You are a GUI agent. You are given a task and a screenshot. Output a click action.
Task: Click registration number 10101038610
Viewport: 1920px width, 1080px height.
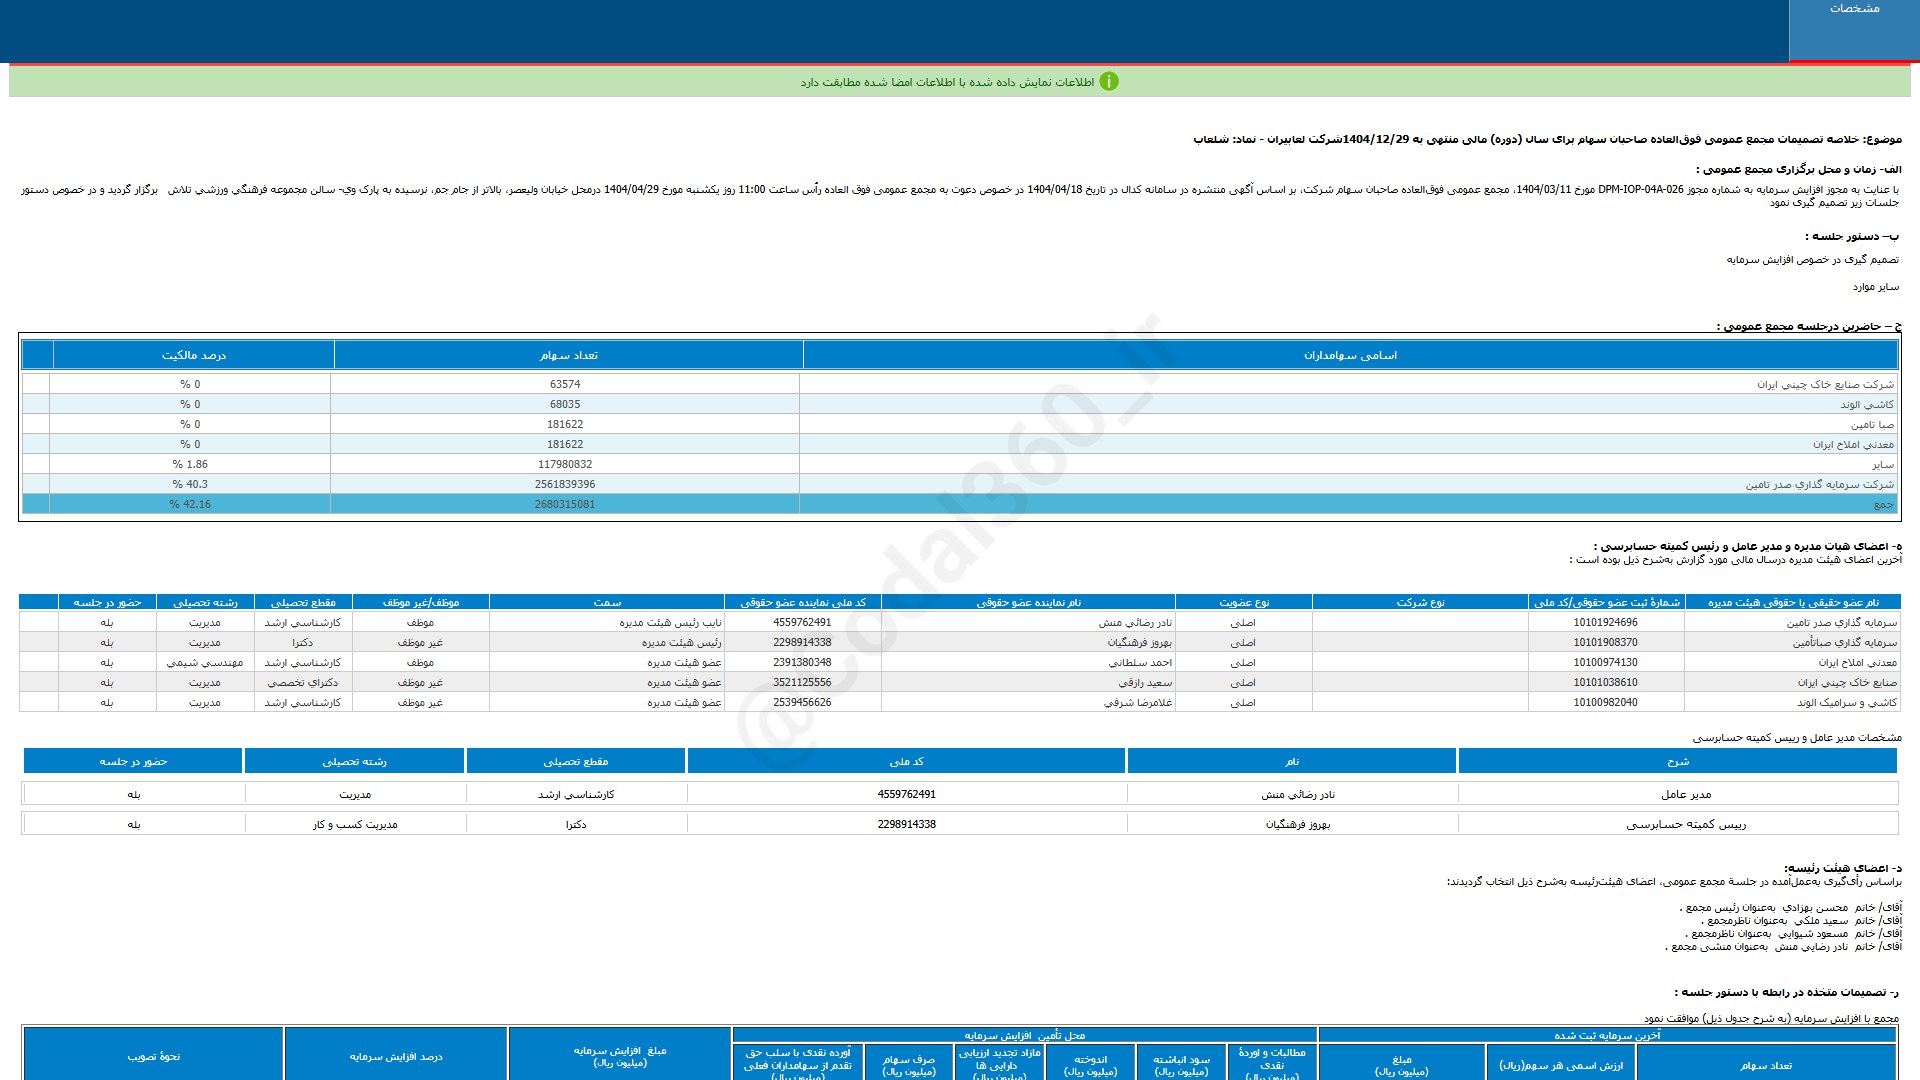(1605, 682)
